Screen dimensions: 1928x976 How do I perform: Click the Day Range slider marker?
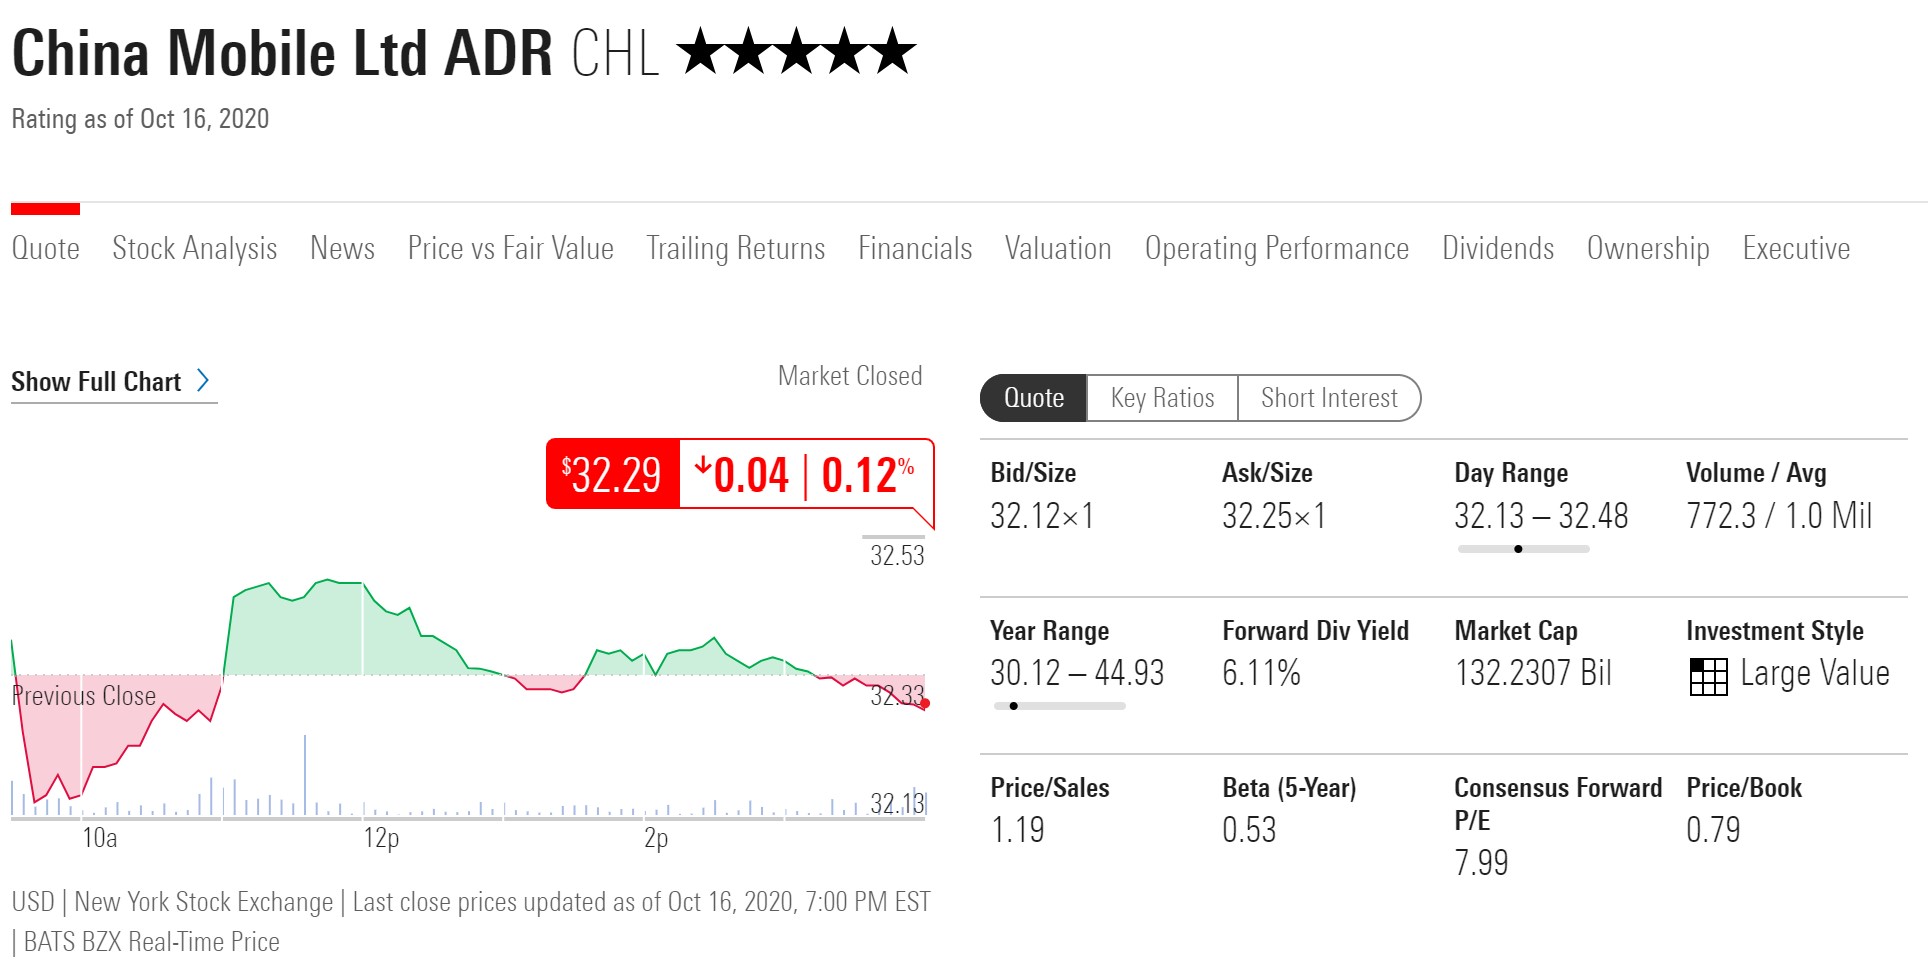pyautogui.click(x=1518, y=549)
